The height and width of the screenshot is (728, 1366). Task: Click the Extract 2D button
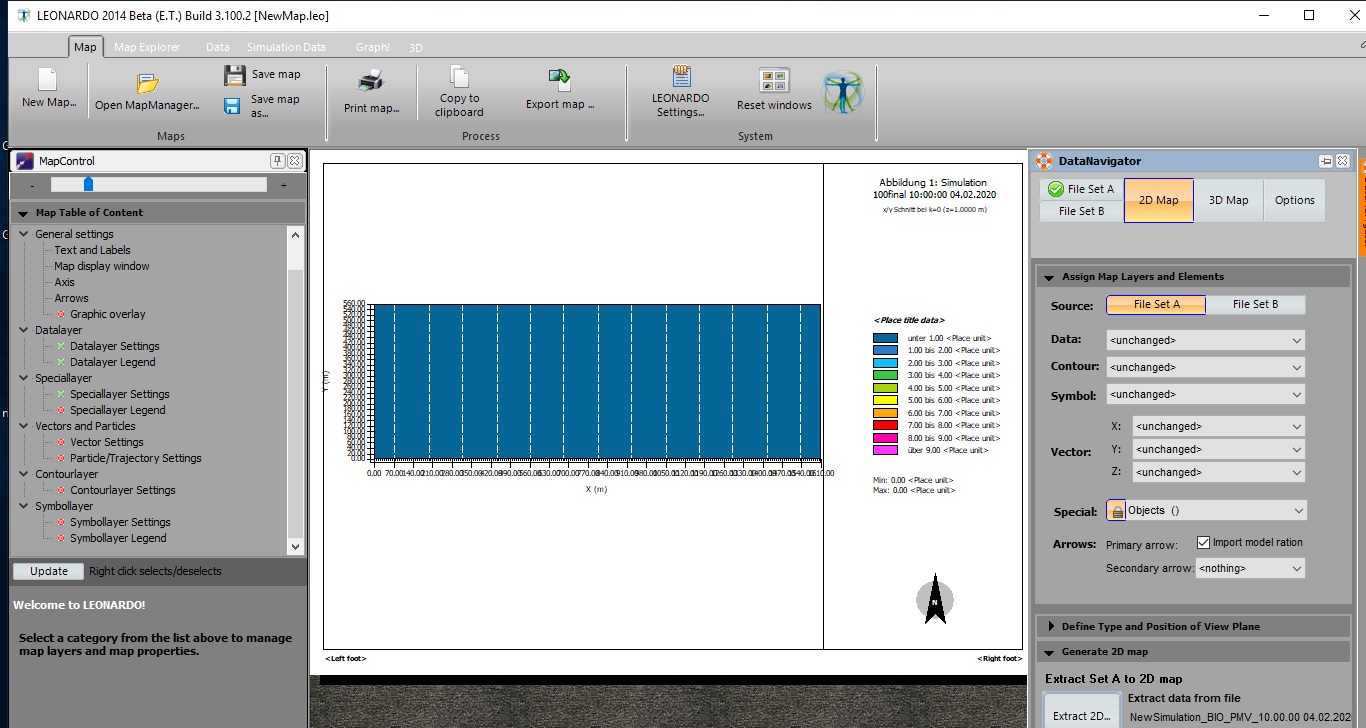[x=1082, y=712]
